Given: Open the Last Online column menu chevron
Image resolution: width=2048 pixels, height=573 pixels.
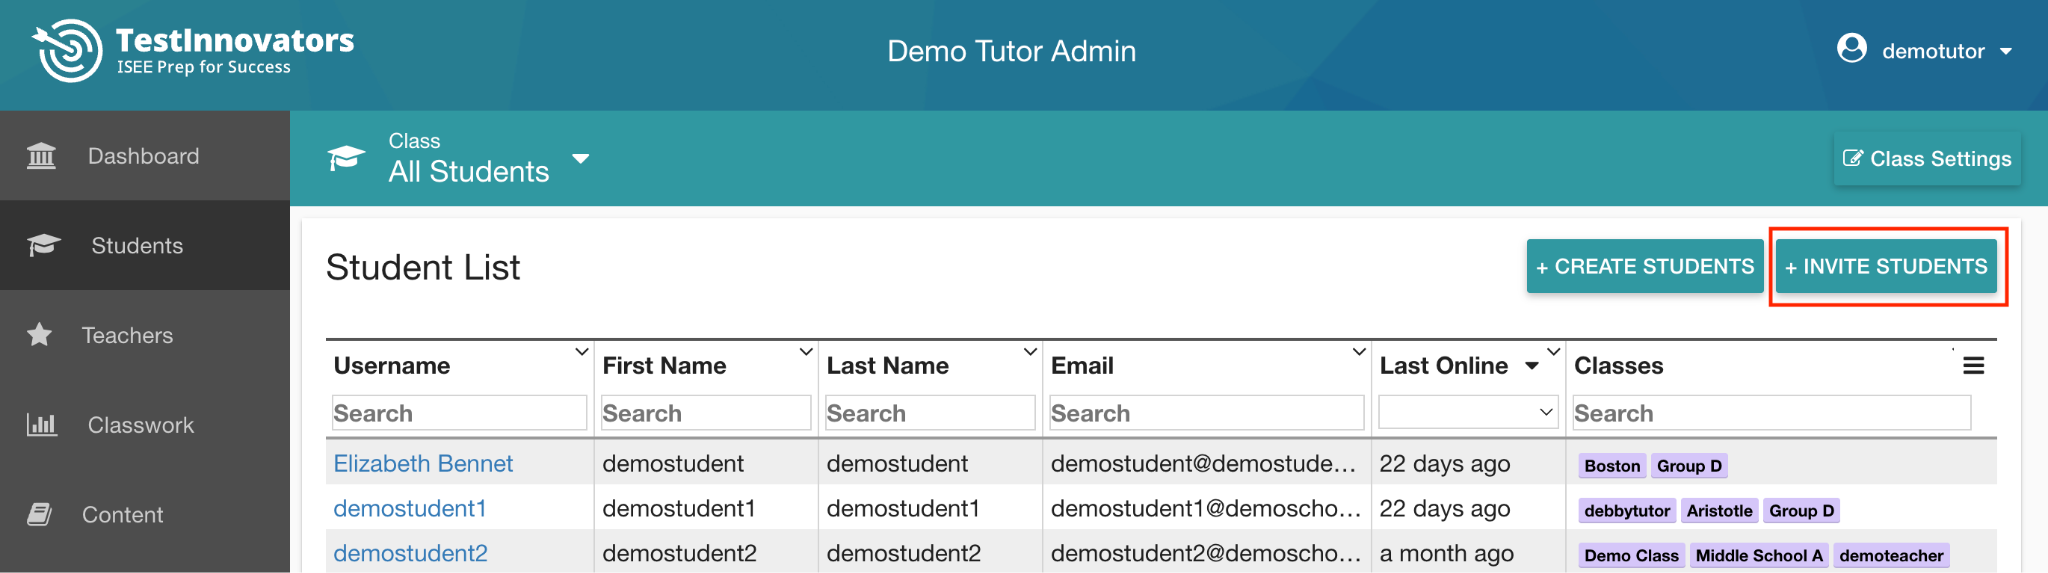Looking at the screenshot, I should 1553,352.
